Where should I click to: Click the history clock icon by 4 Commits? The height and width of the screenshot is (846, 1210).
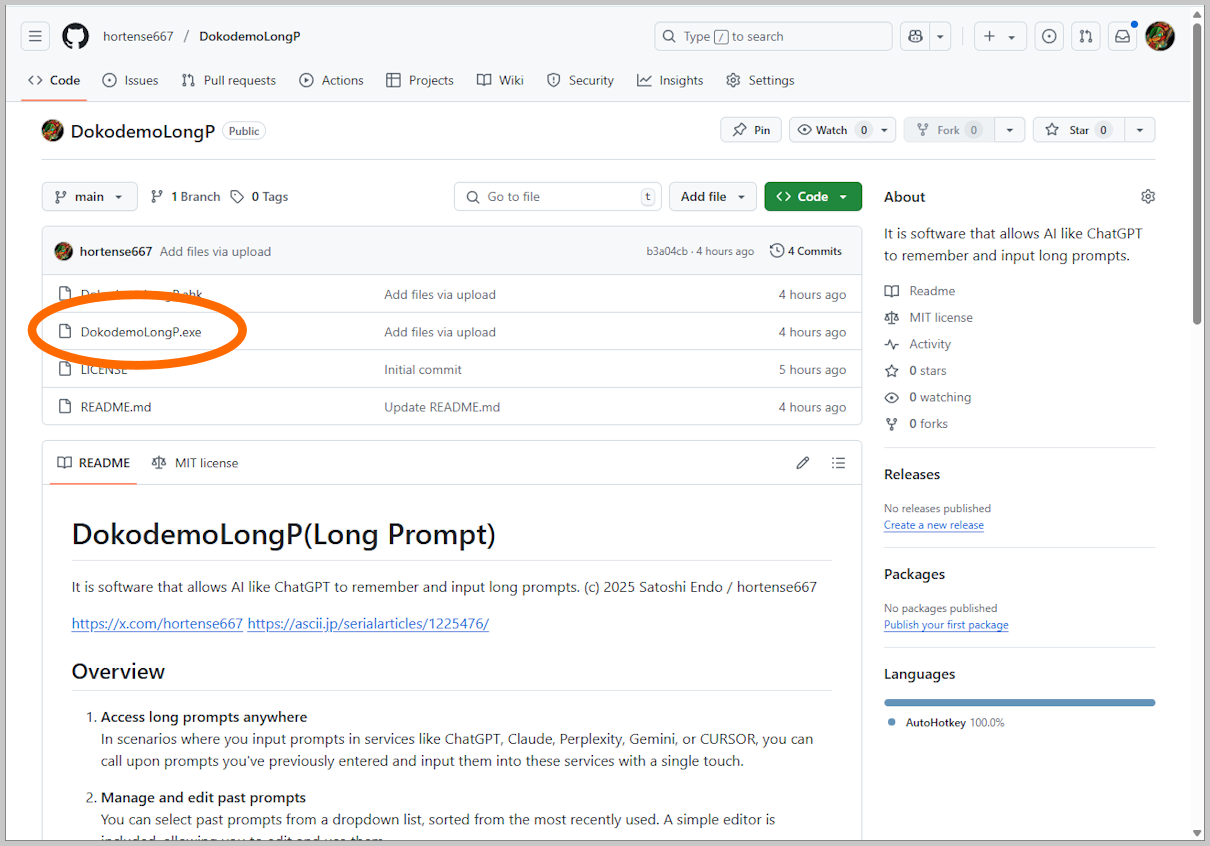tap(777, 251)
